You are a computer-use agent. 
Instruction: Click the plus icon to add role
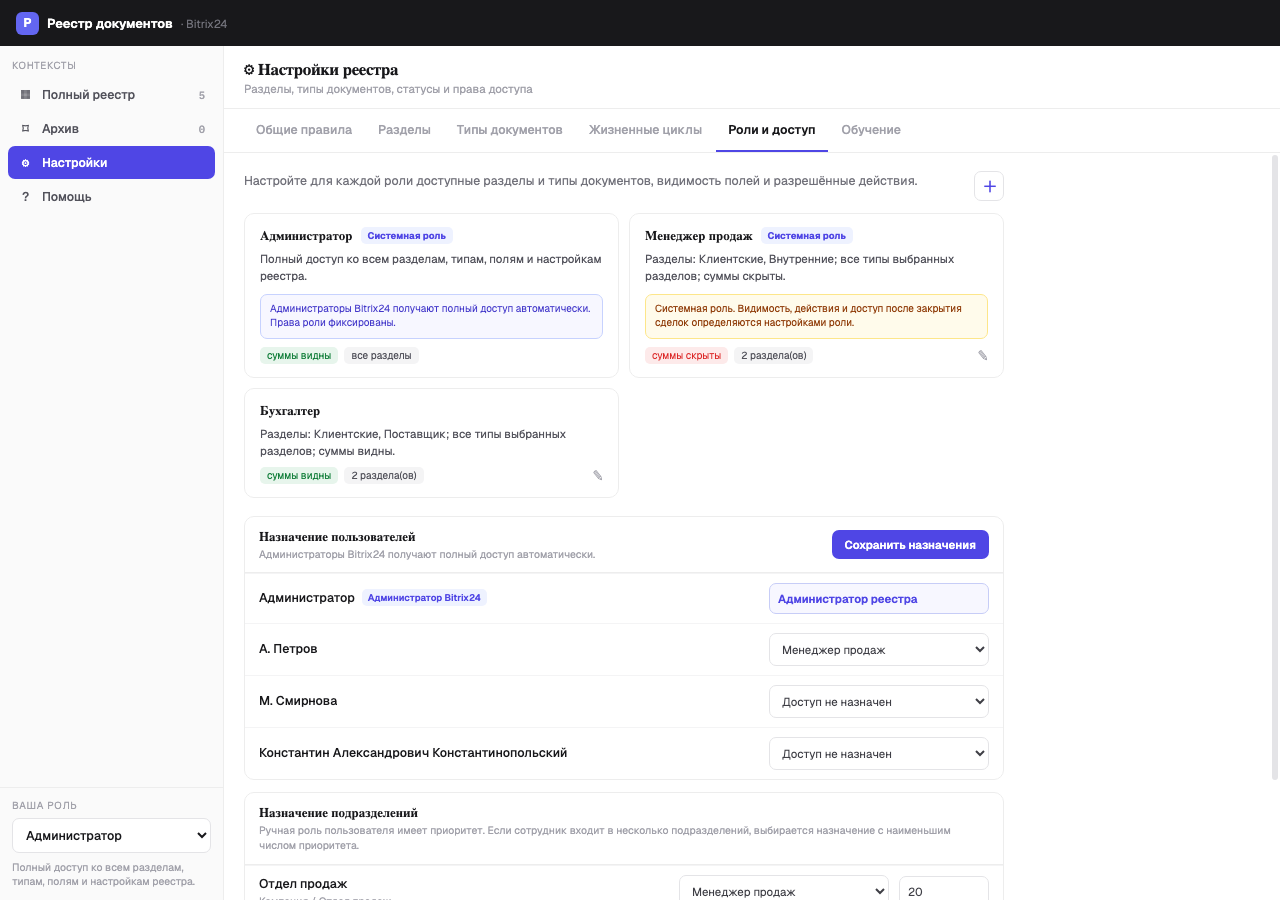[x=989, y=186]
